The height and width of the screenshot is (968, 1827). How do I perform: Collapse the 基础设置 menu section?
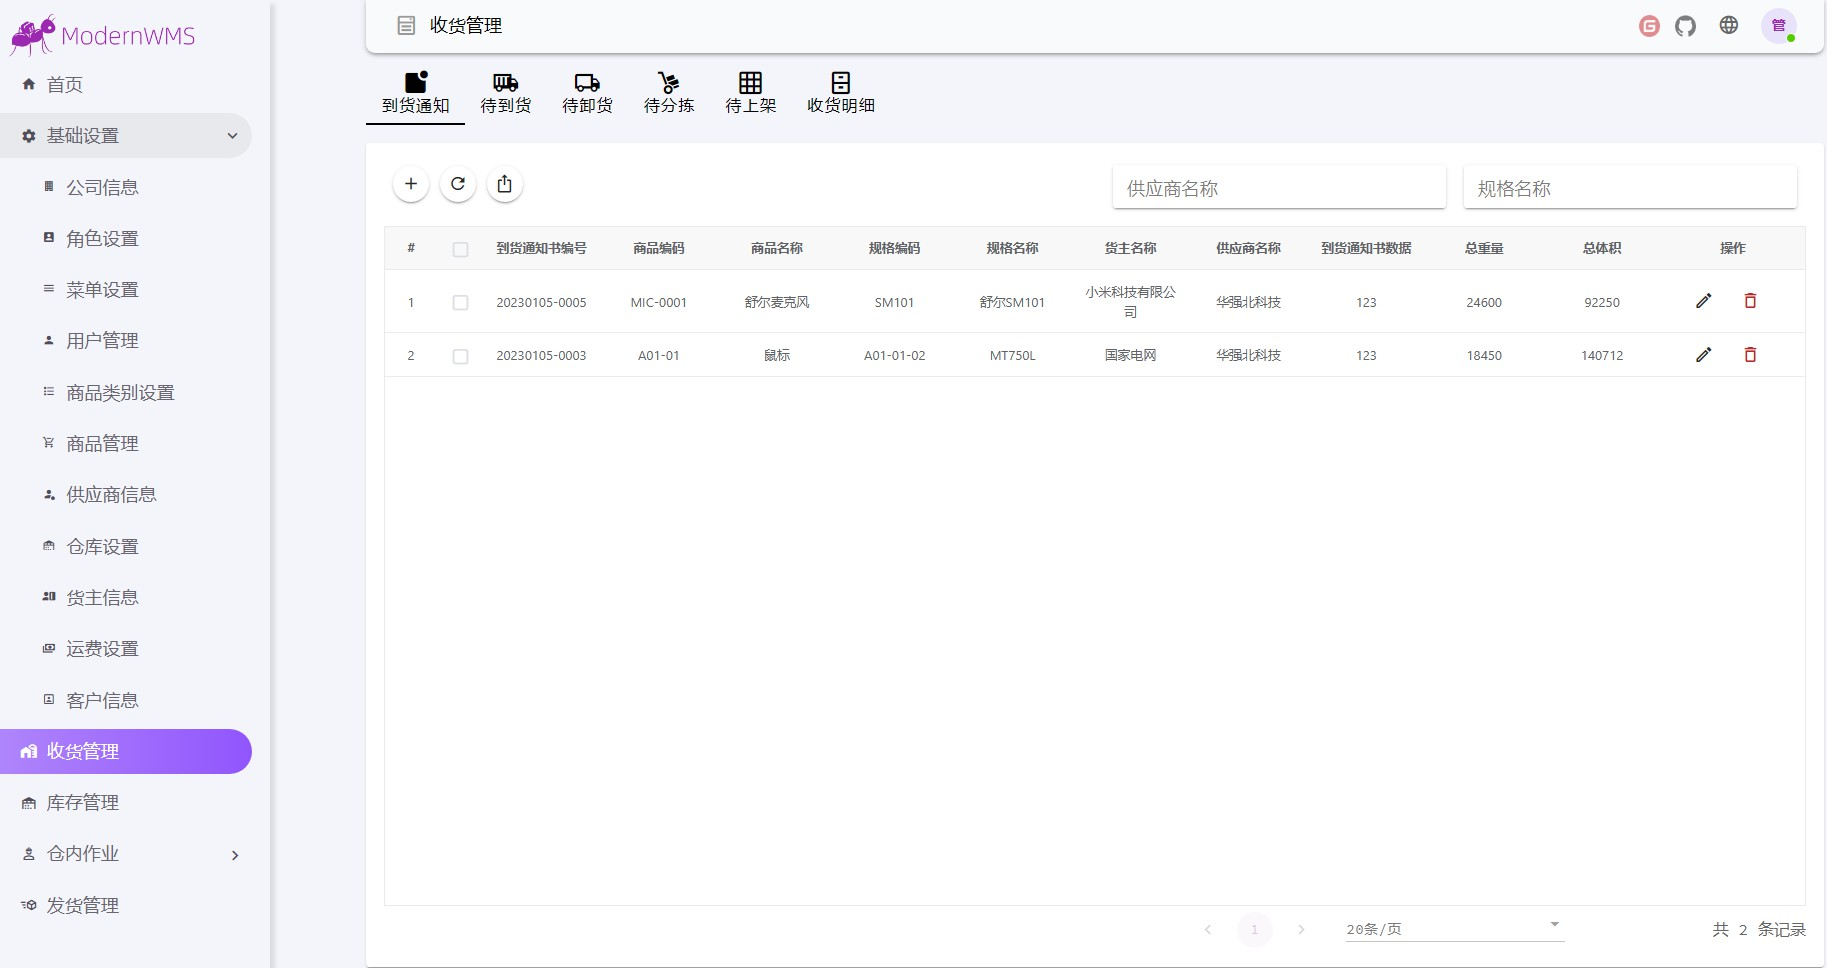pyautogui.click(x=126, y=135)
